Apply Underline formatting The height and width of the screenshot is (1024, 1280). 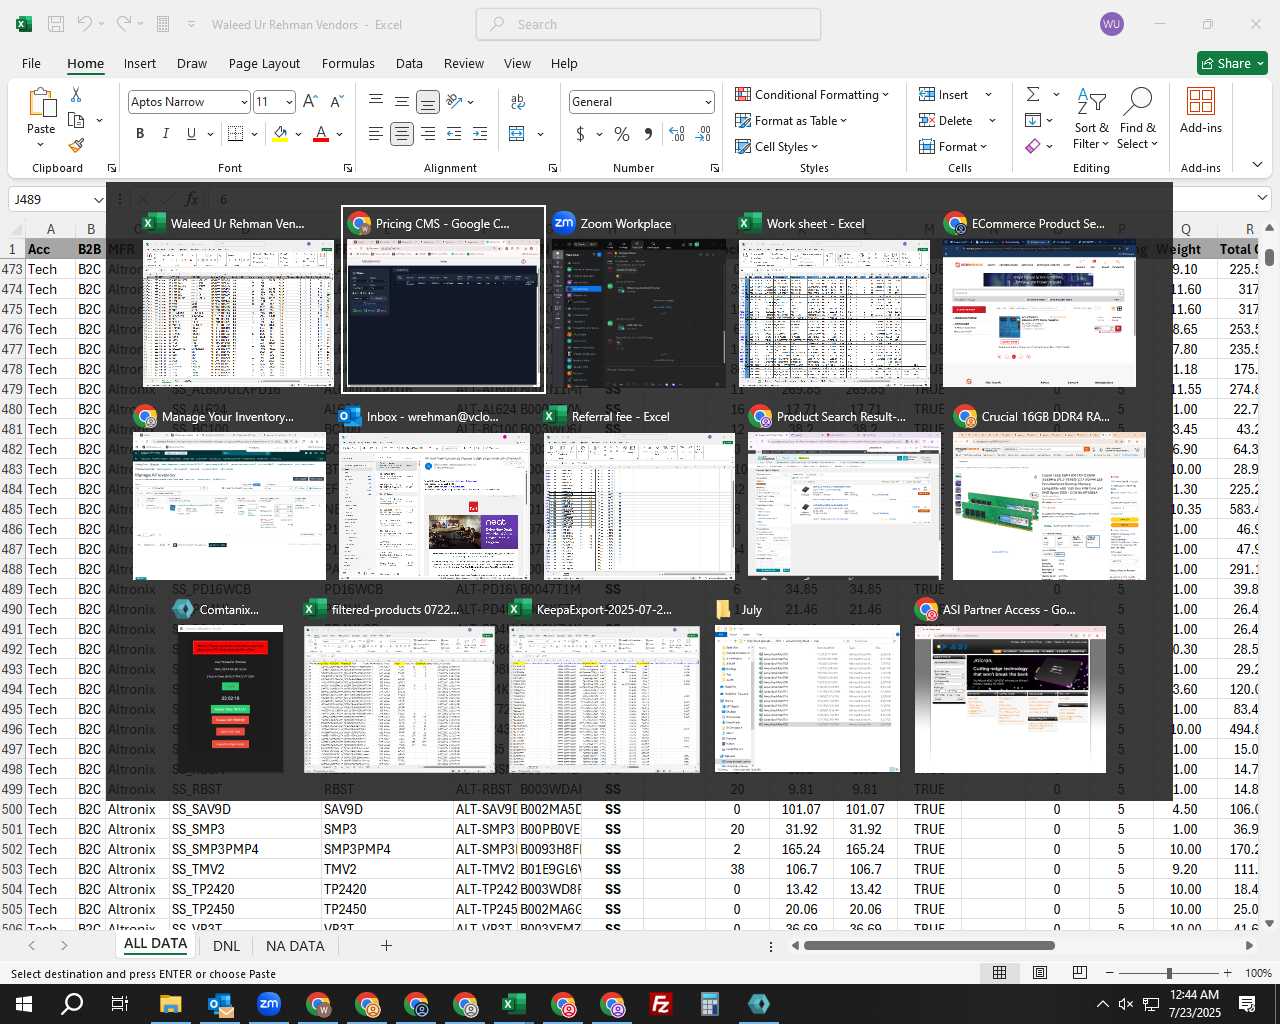(x=191, y=134)
